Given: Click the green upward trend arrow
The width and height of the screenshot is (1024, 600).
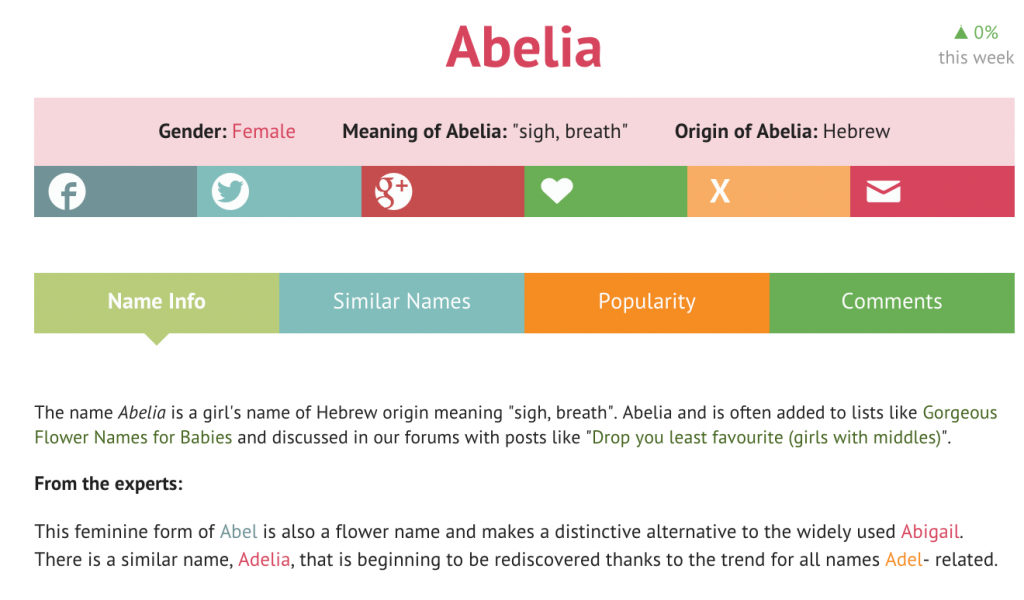Looking at the screenshot, I should tap(961, 32).
